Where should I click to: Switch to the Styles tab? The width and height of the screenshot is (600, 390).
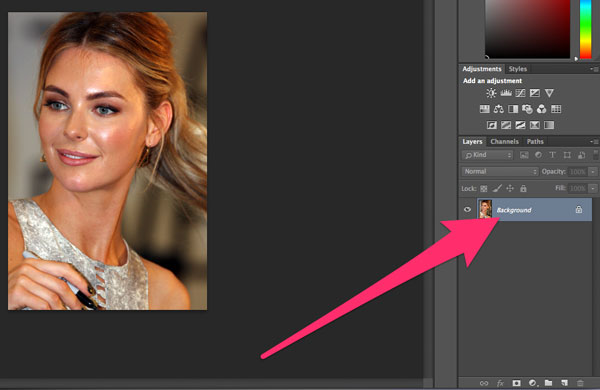(x=518, y=69)
